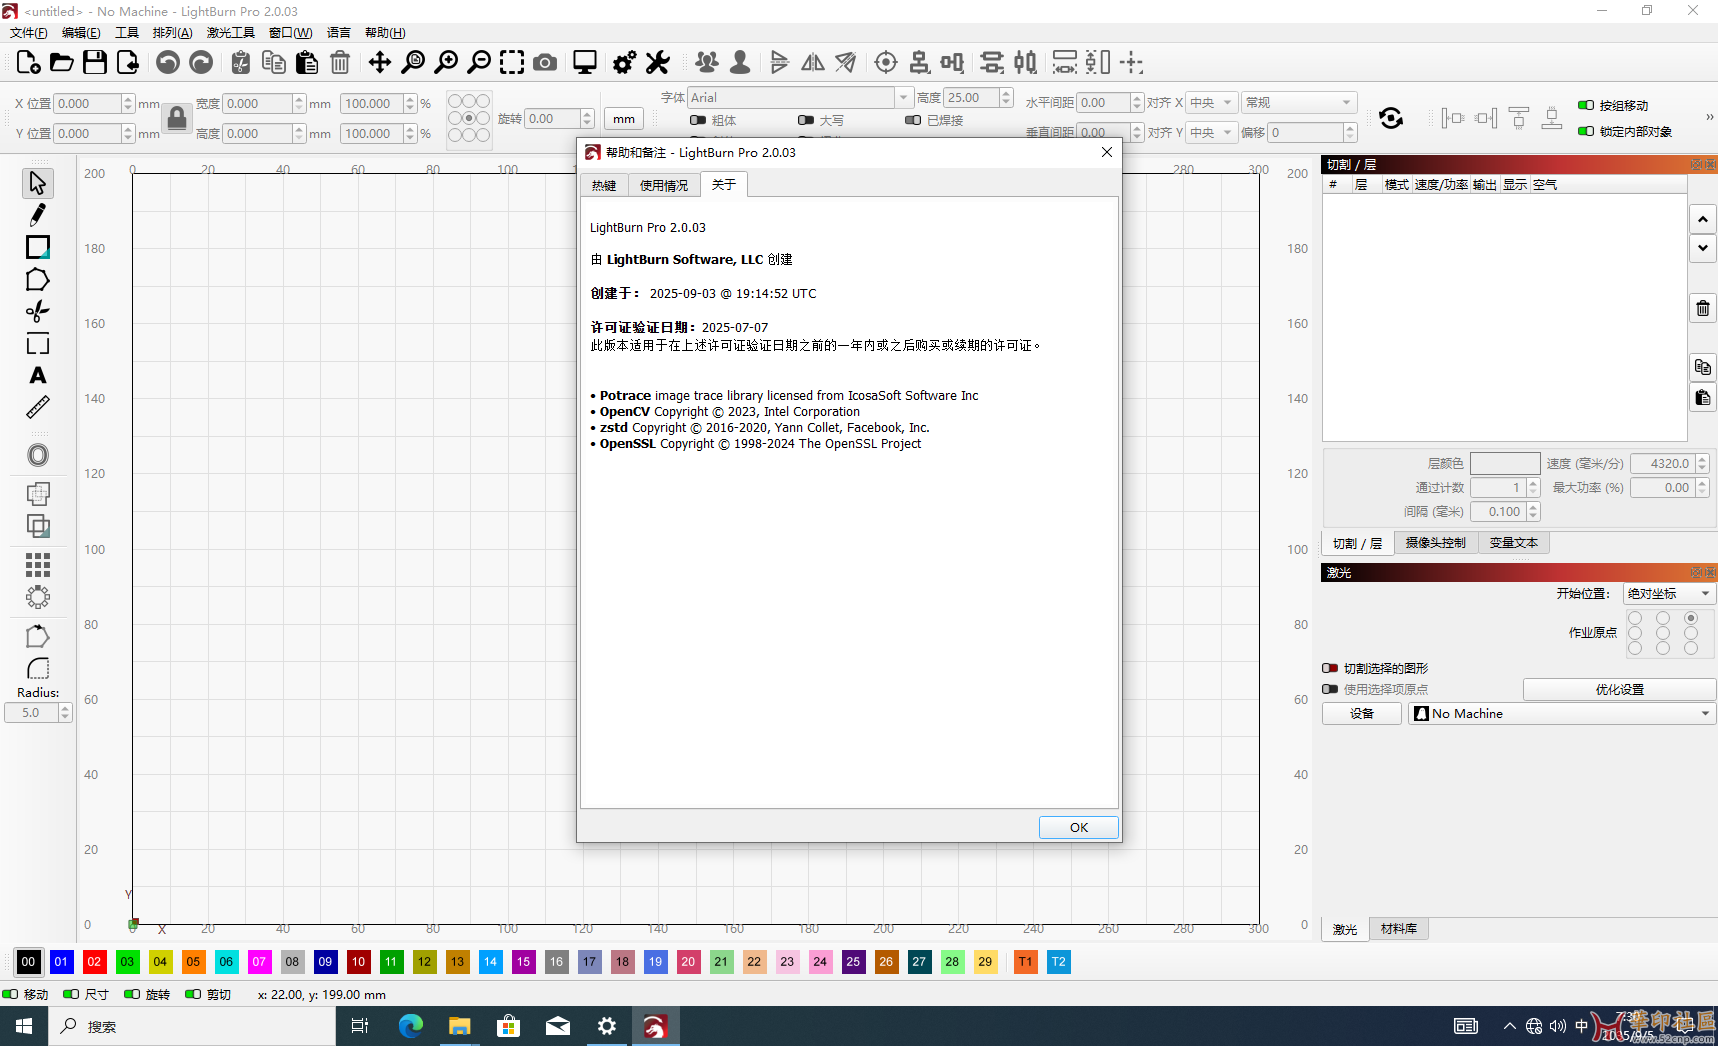
Task: Open the 激光工具 menu
Action: coord(231,33)
